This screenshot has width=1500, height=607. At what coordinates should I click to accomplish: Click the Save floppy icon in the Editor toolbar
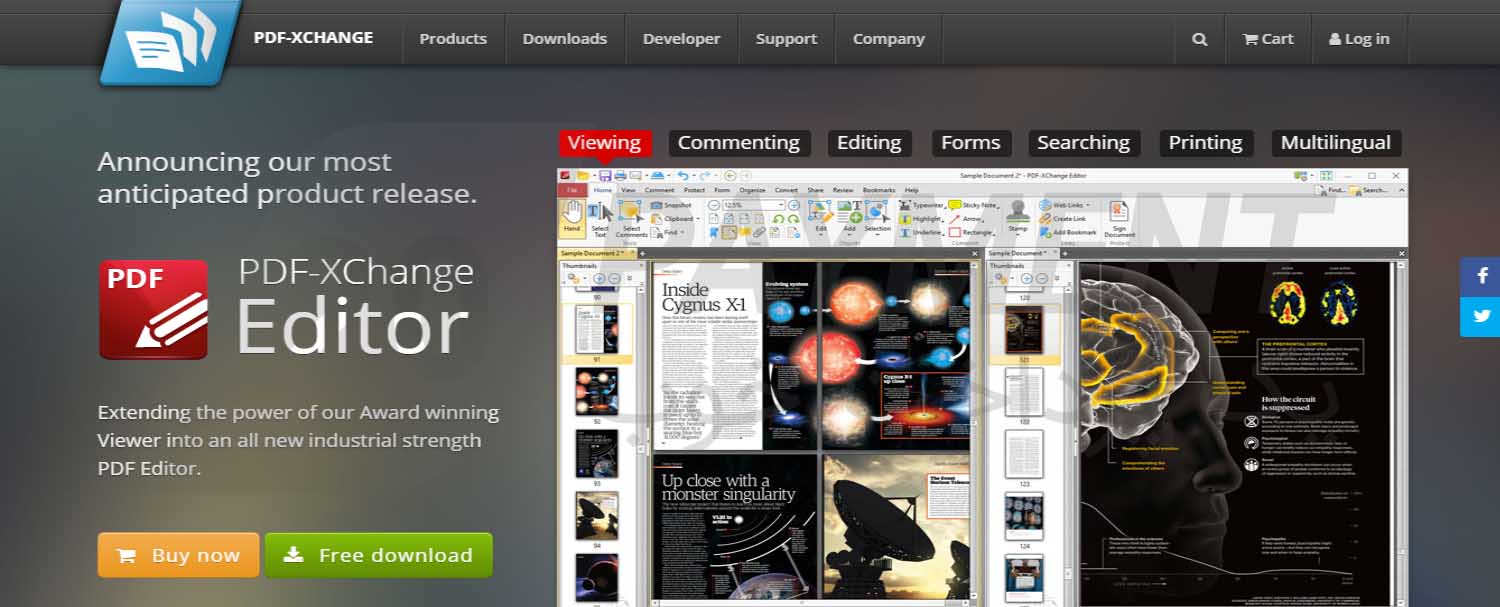(x=605, y=176)
